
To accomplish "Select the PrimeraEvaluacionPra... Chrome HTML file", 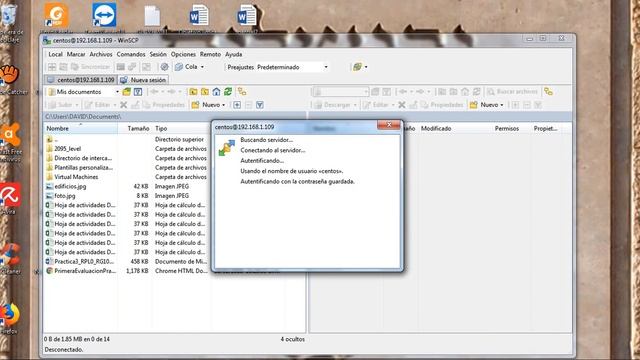I will (85, 271).
